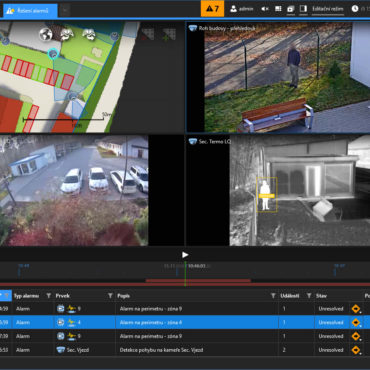Click the recording icon in first alarm row
The image size is (370, 370).
click(60, 309)
